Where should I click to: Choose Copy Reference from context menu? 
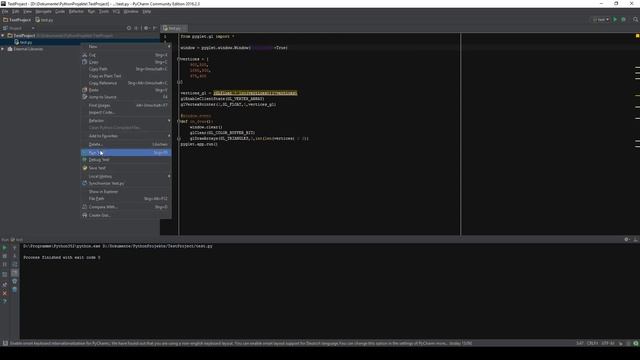click(126, 83)
